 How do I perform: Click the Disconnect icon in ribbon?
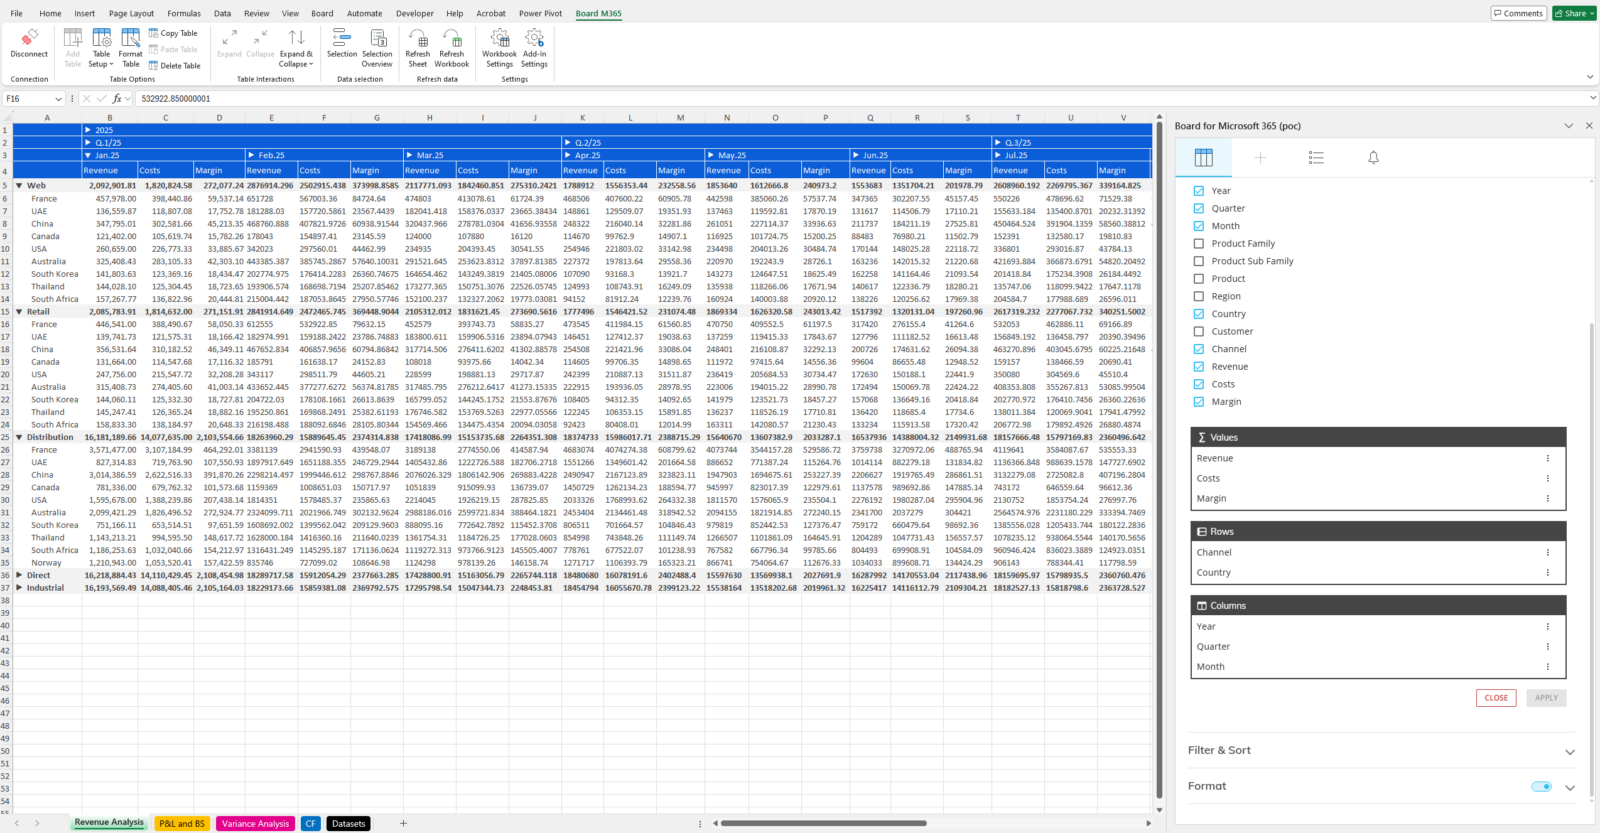pyautogui.click(x=29, y=44)
